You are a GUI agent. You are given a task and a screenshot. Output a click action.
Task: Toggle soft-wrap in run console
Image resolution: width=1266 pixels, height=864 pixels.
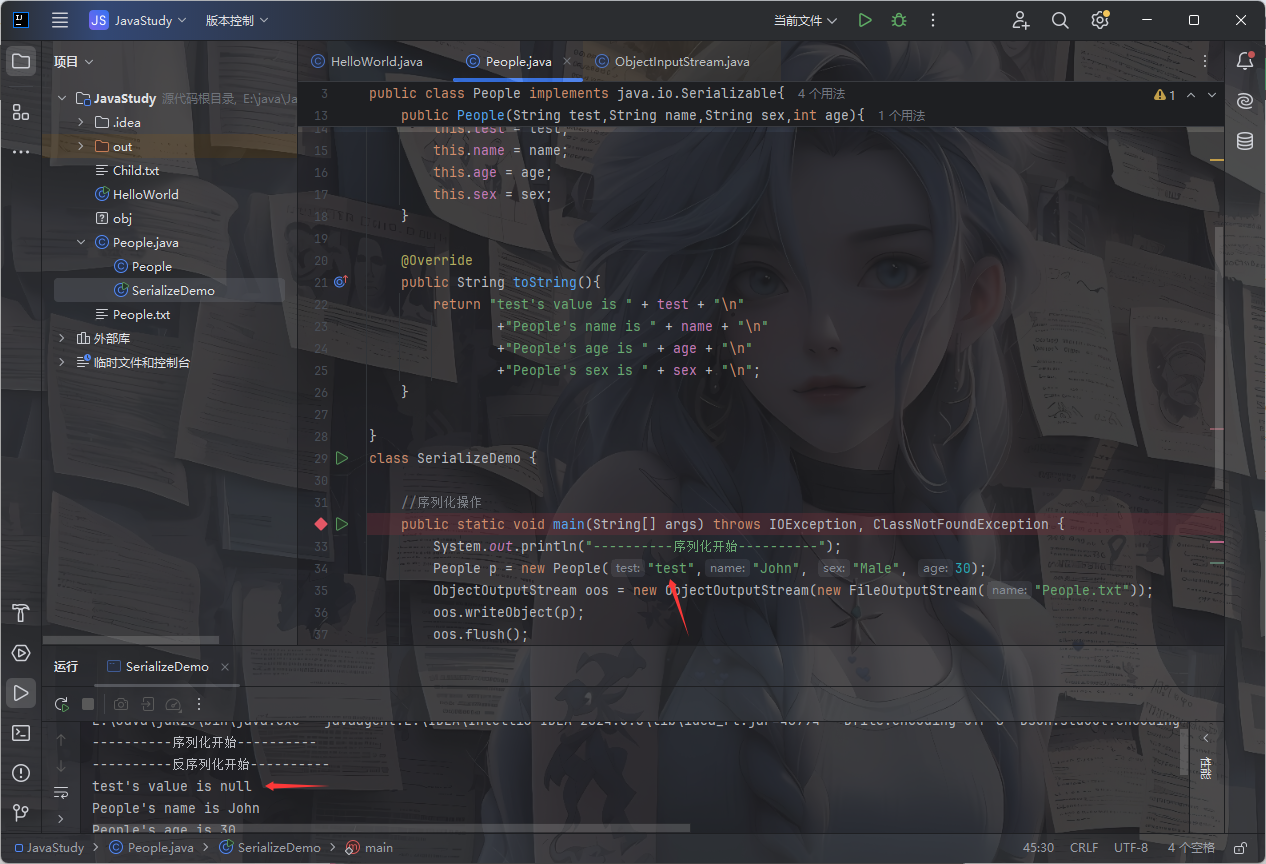tap(61, 793)
